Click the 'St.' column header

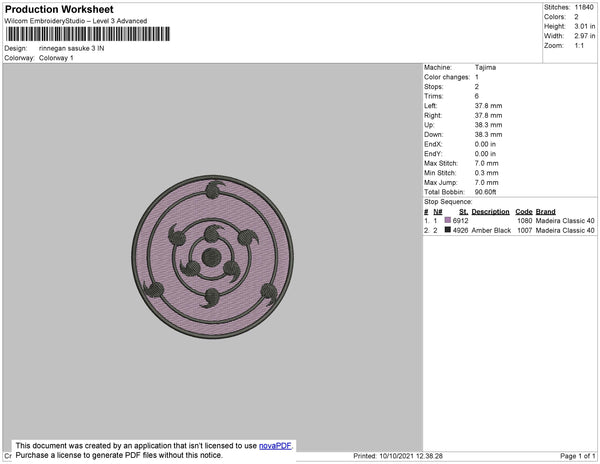pos(463,212)
